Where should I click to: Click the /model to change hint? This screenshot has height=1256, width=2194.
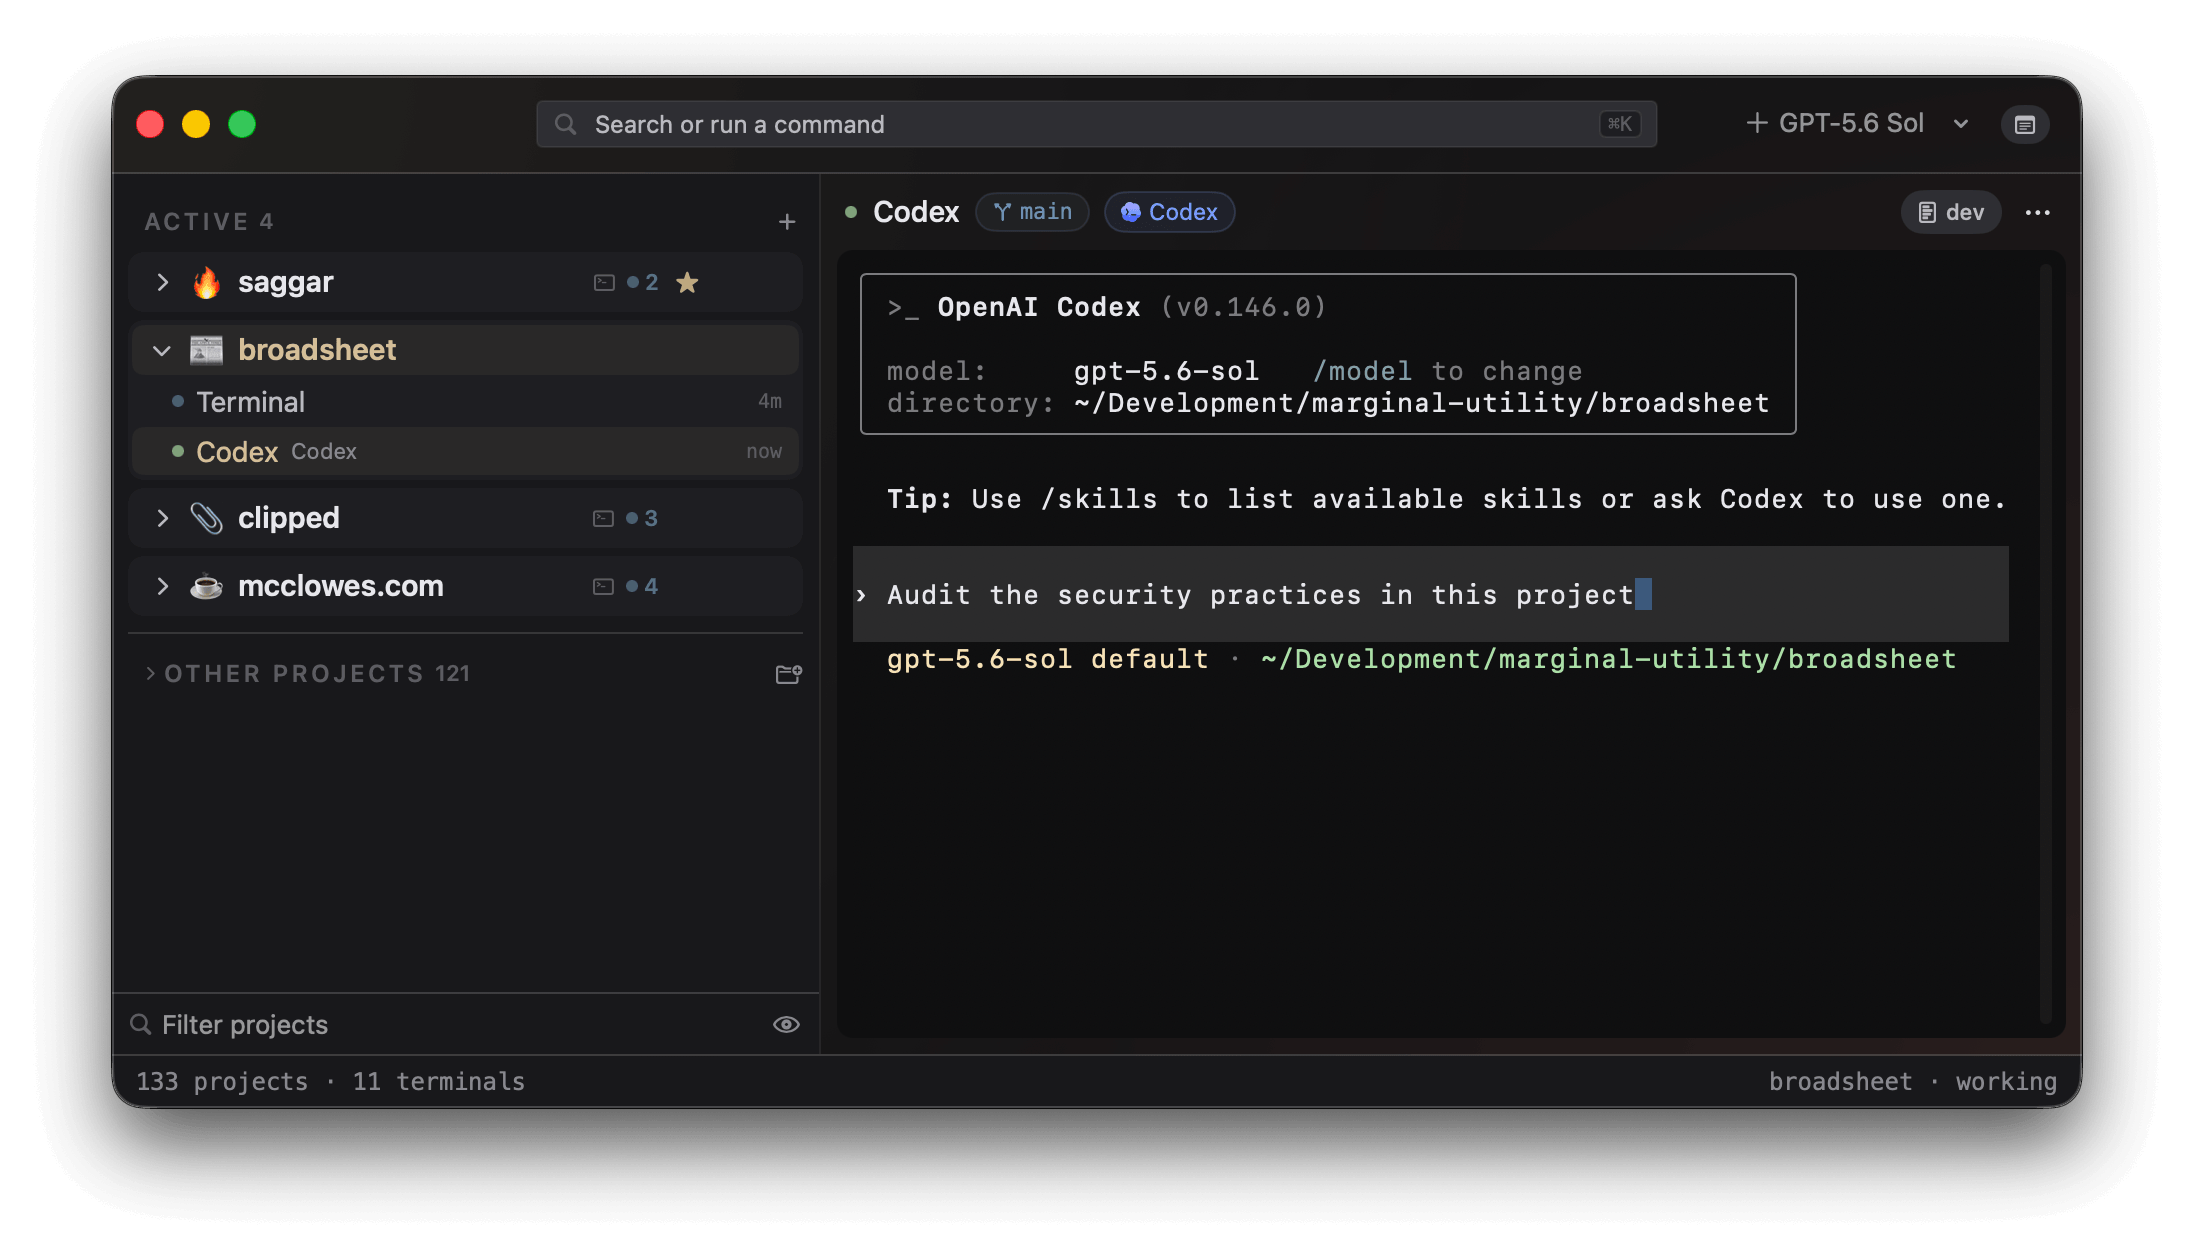tap(1448, 371)
